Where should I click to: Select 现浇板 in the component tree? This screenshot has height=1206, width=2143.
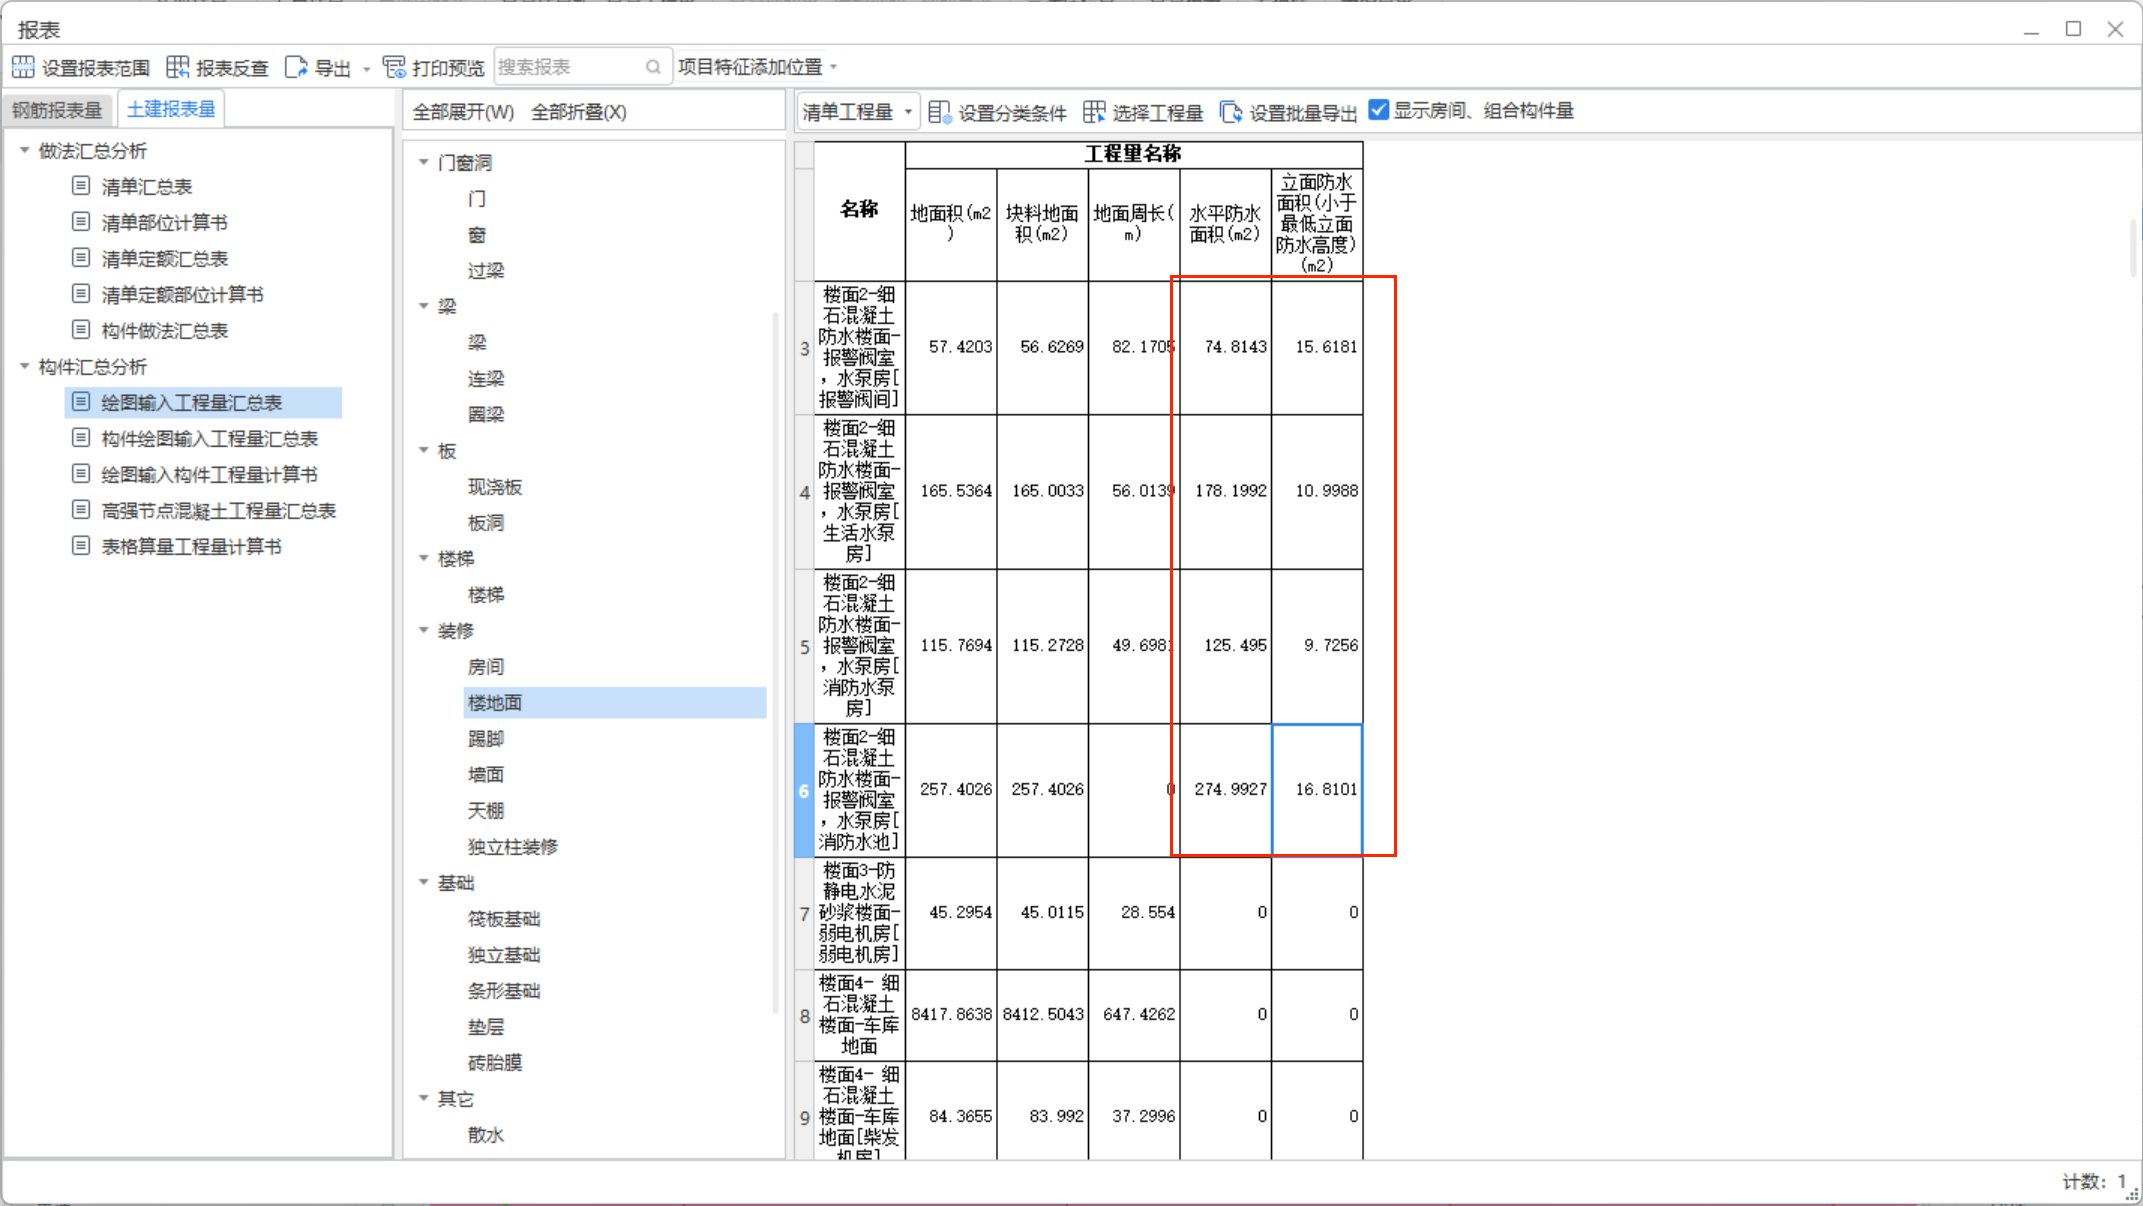(x=495, y=486)
